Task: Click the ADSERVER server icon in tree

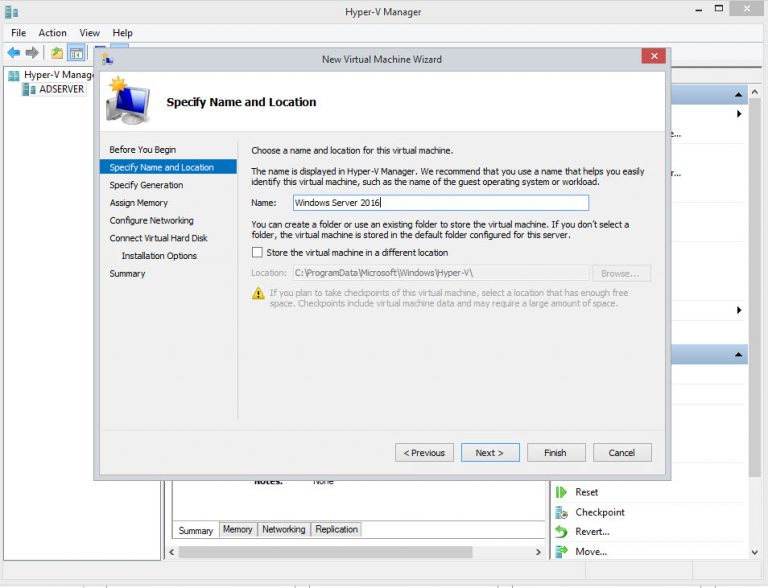Action: point(29,89)
